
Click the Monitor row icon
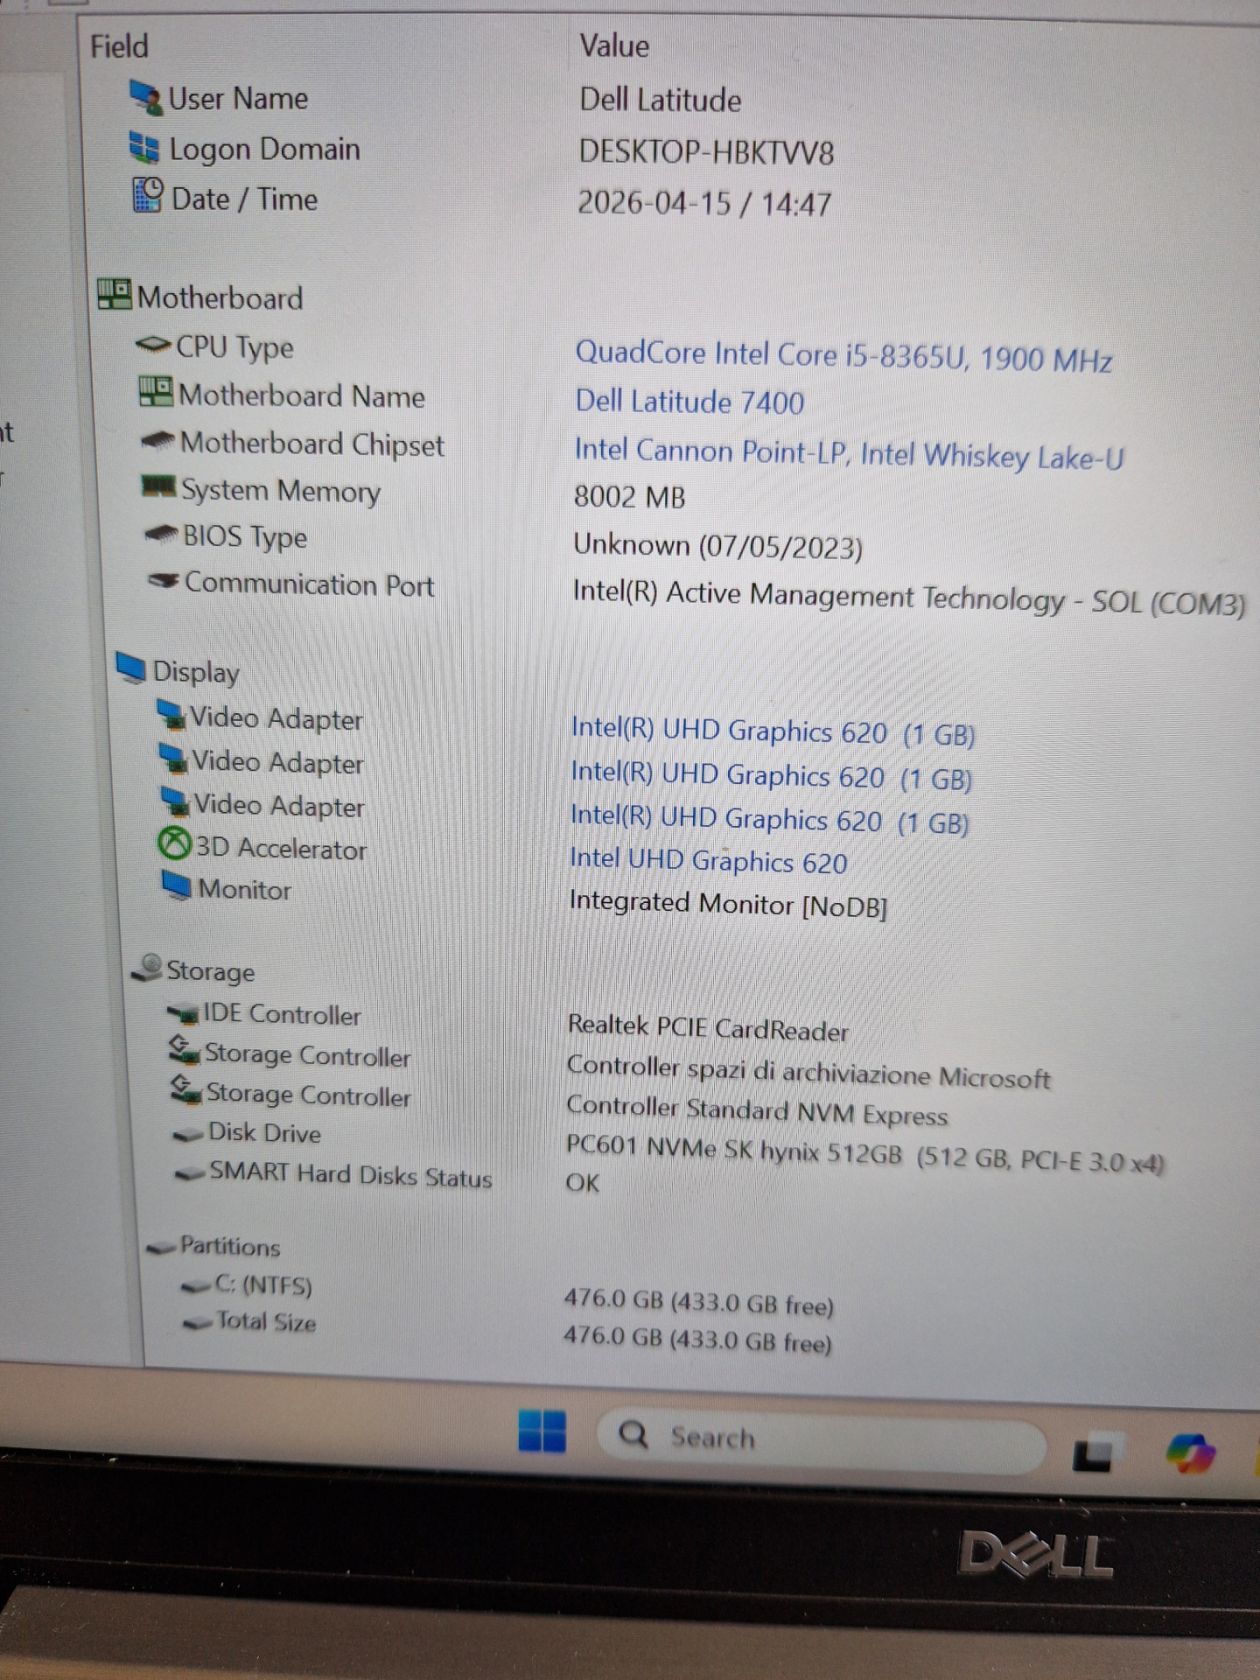coord(176,886)
